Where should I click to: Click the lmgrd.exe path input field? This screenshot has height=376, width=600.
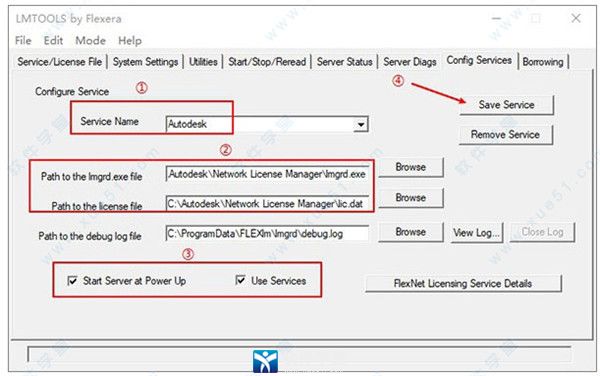pyautogui.click(x=267, y=174)
